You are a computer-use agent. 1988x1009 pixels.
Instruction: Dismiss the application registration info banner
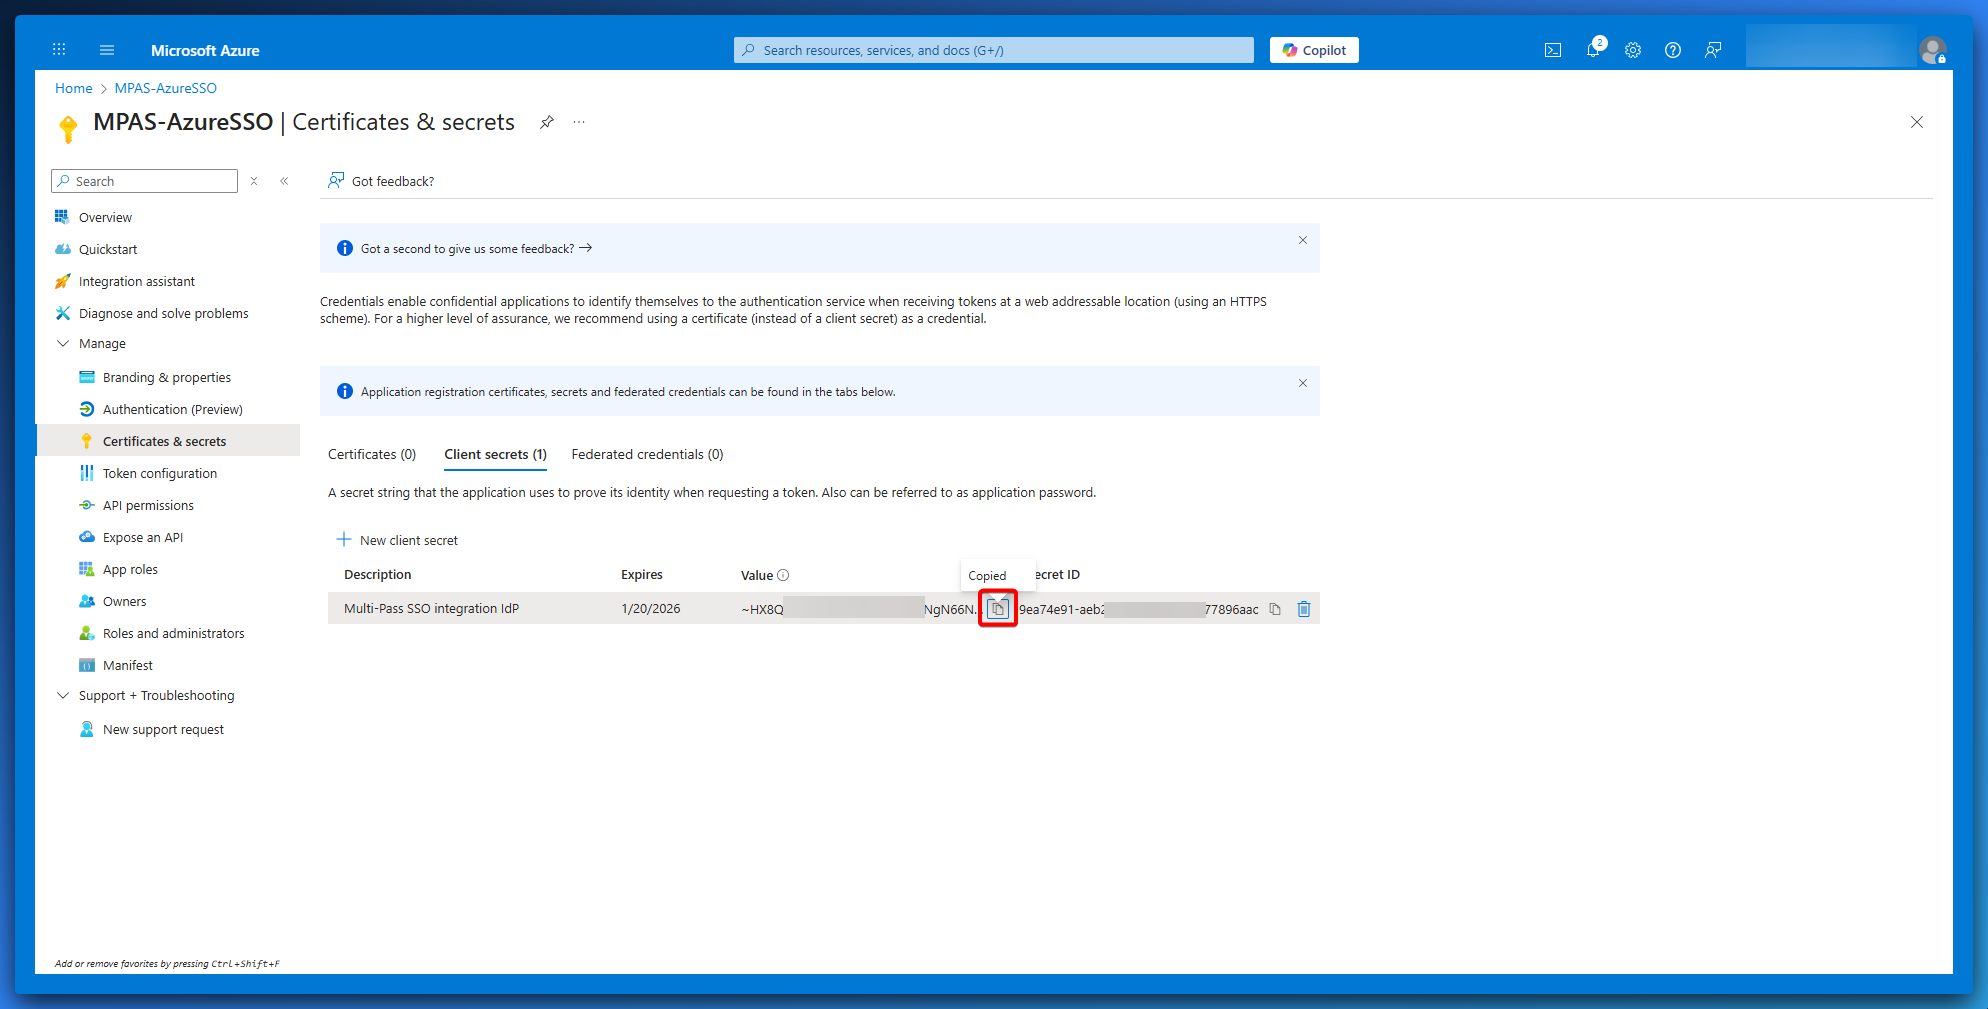(x=1303, y=383)
